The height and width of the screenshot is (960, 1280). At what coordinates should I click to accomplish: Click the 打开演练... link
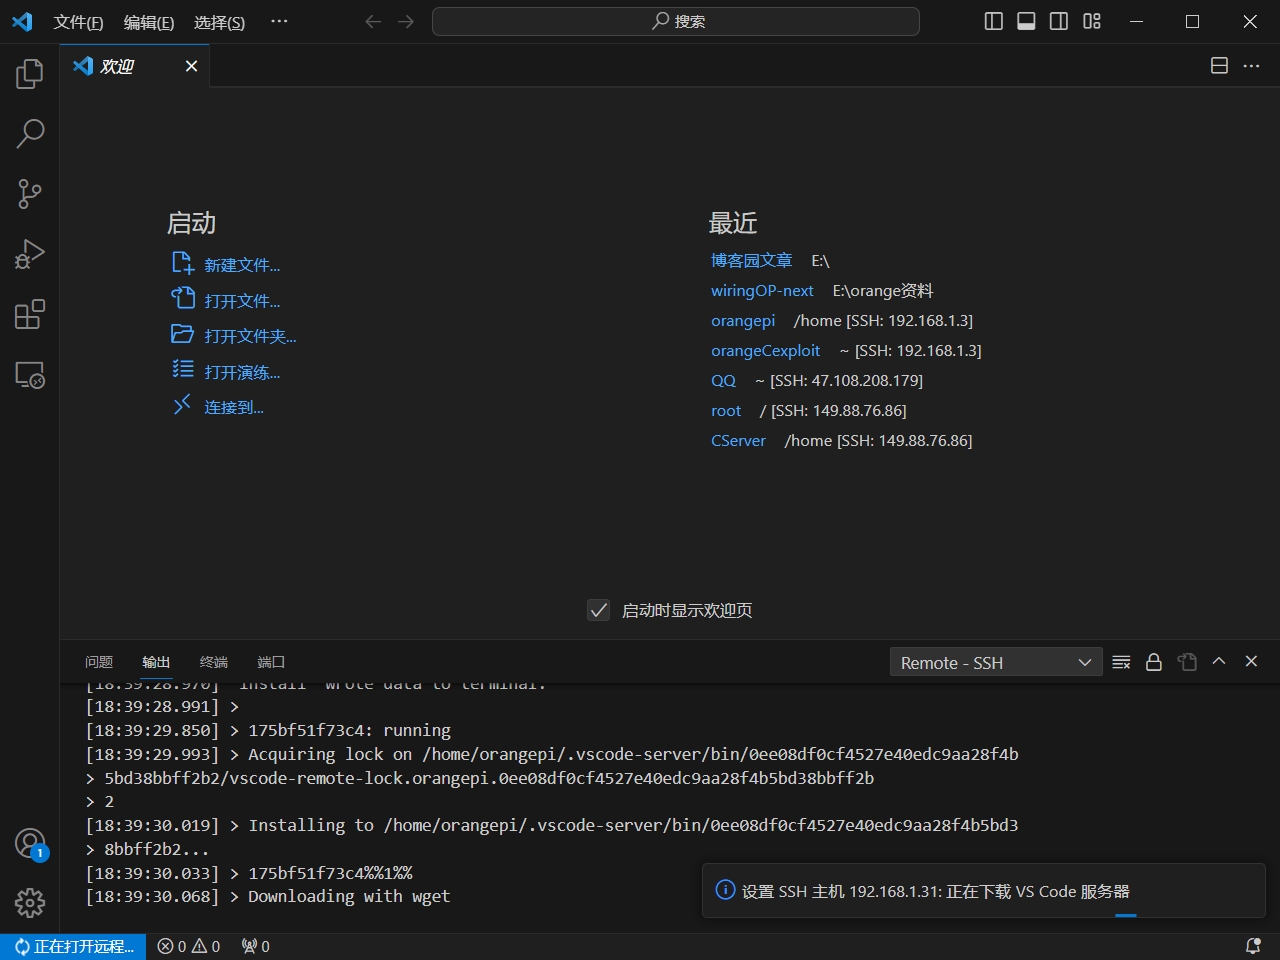coord(242,372)
